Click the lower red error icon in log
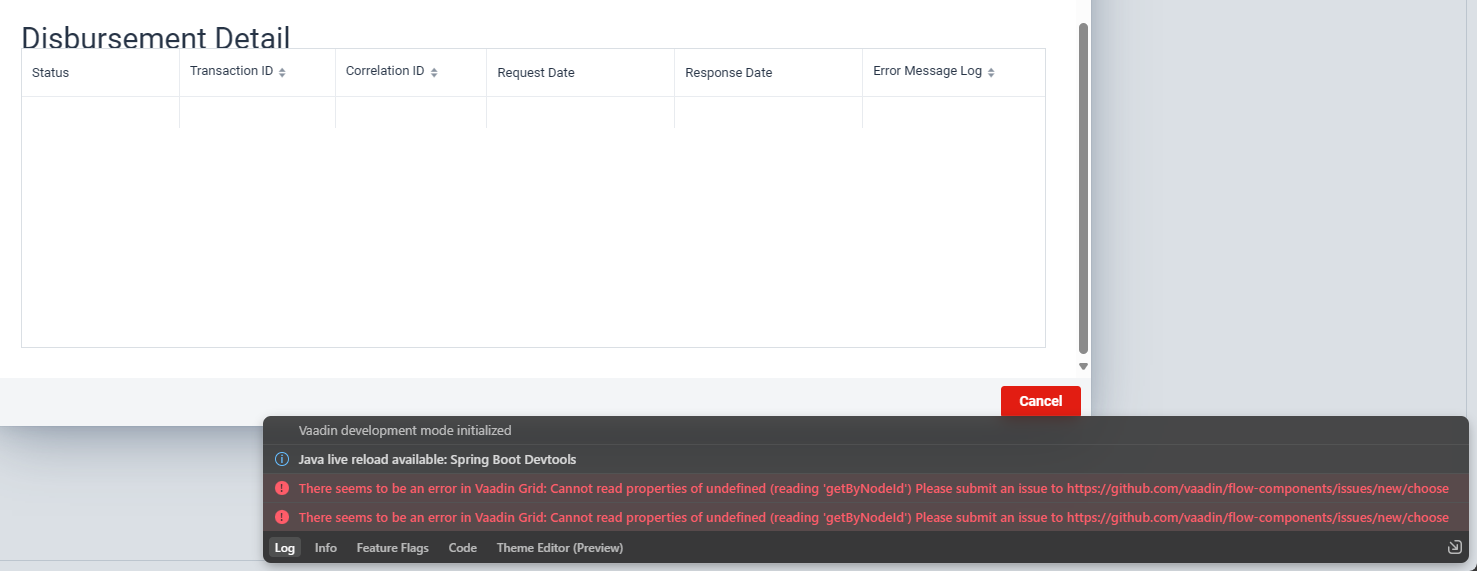 282,517
